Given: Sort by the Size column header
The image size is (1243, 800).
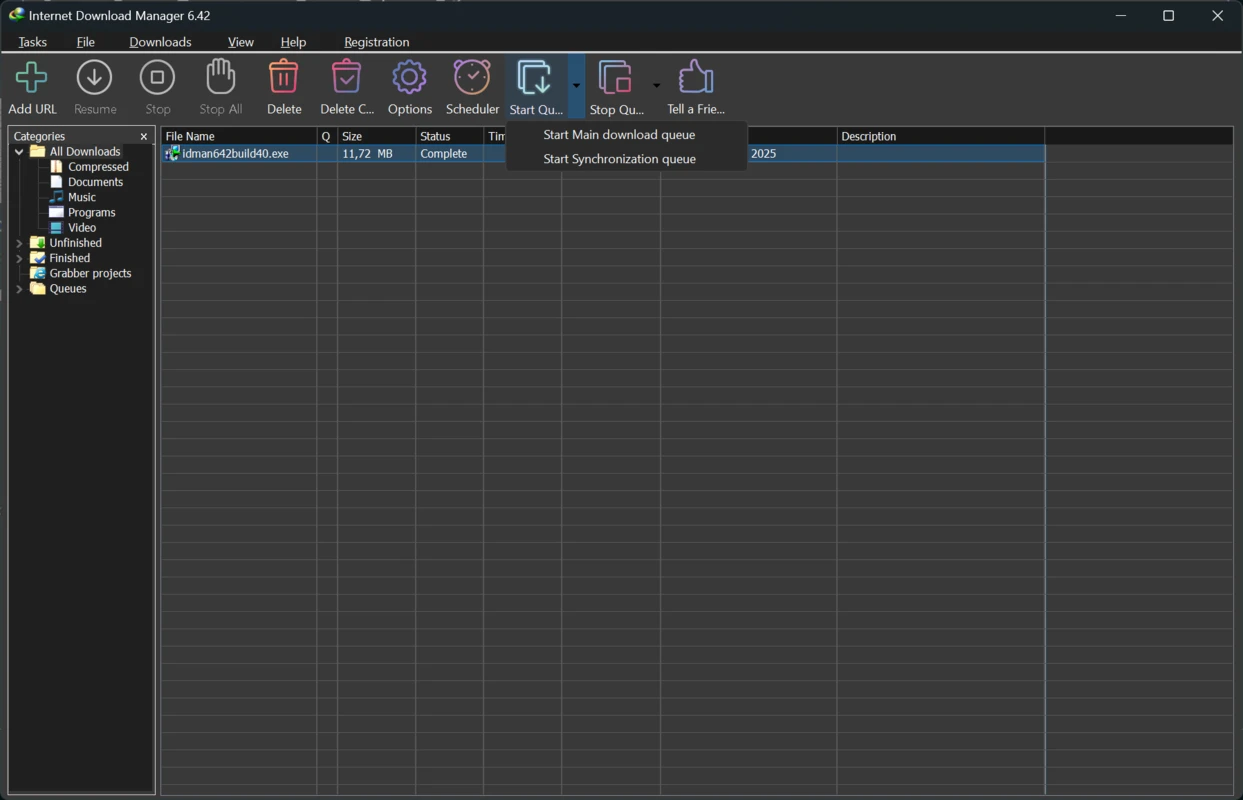Looking at the screenshot, I should pos(377,136).
